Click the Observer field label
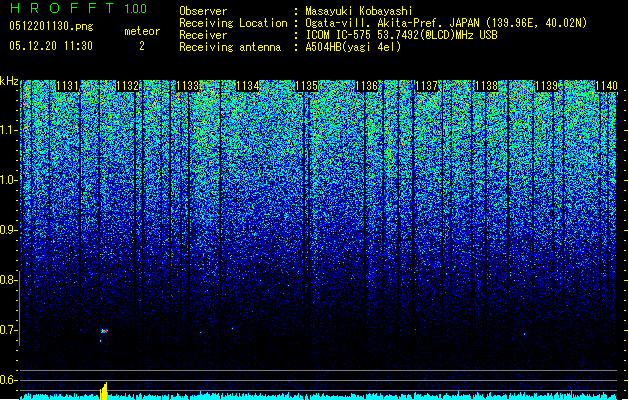This screenshot has height=400, width=629. 203,11
